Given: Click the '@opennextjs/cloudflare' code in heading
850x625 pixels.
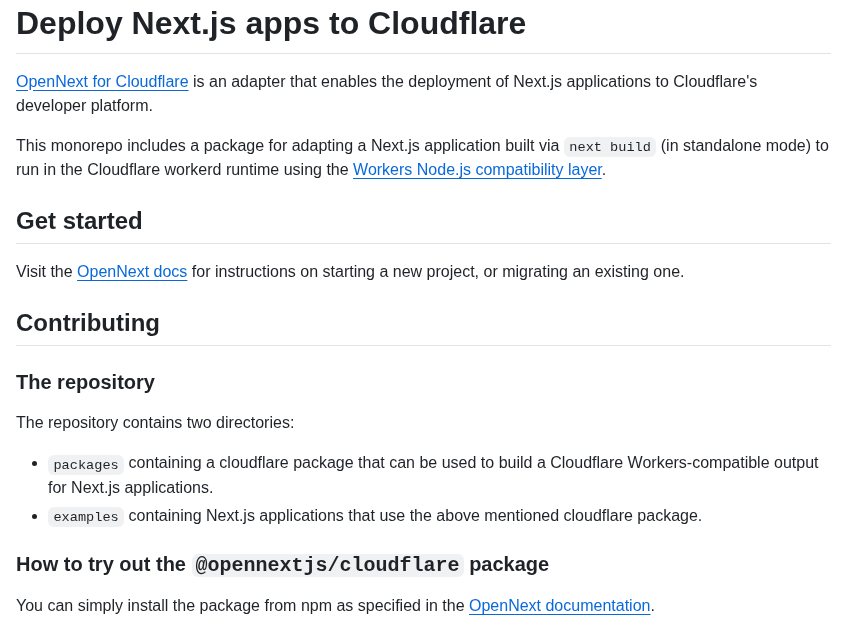Looking at the screenshot, I should [x=327, y=565].
